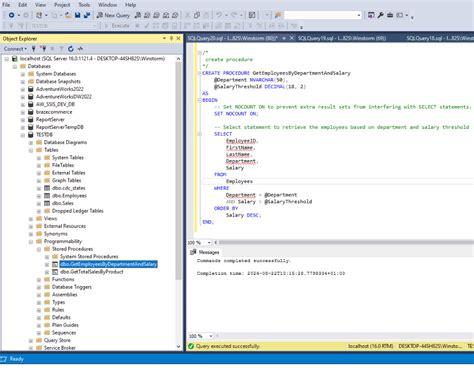Collapse the Stored Procedures folder
Screen dimensions: 474x379
[39, 249]
